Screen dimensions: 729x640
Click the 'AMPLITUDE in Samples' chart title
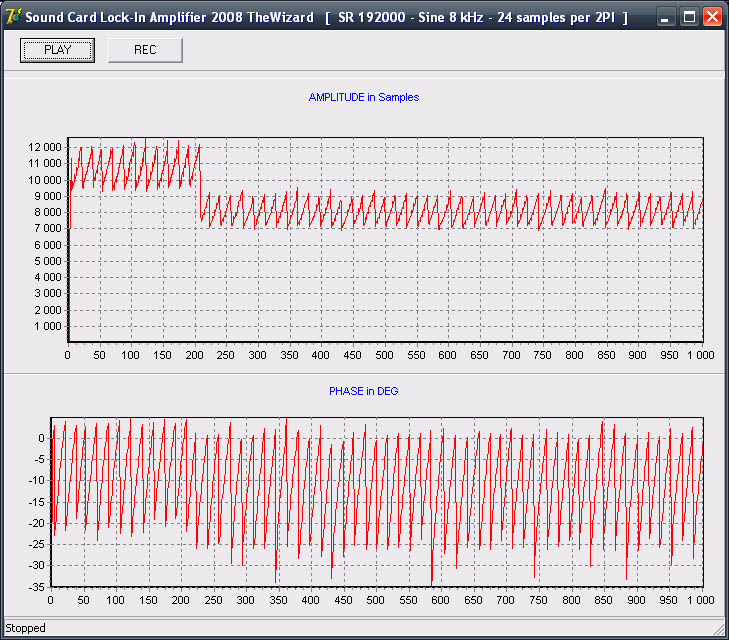(x=364, y=98)
